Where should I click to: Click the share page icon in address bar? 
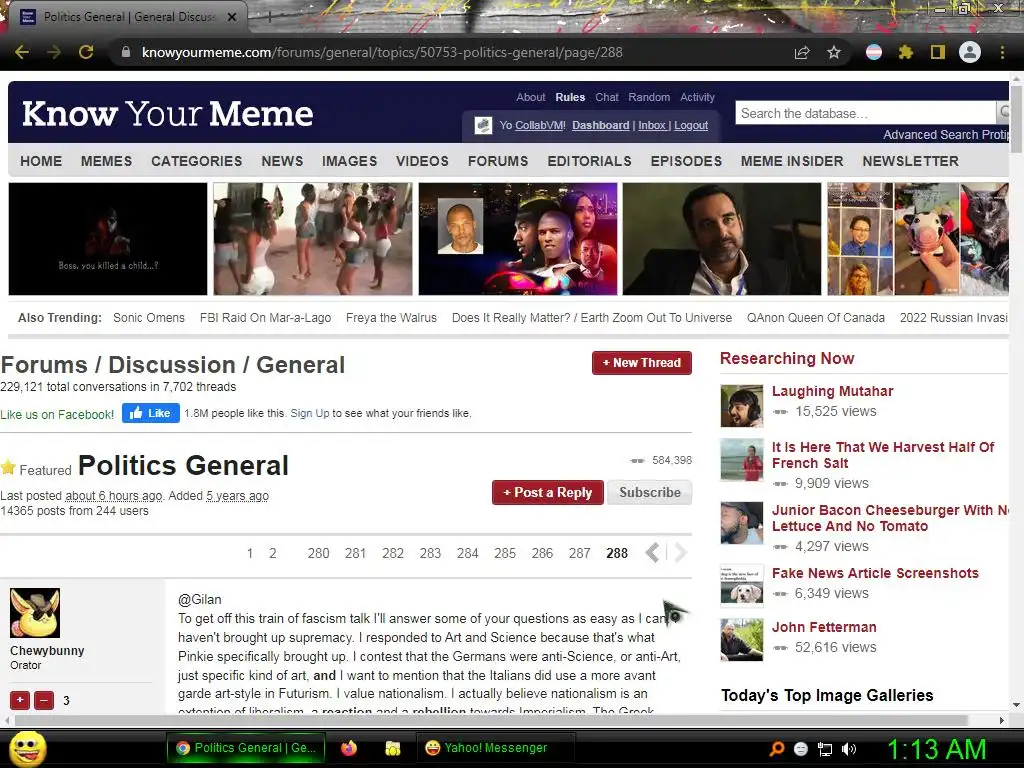802,52
